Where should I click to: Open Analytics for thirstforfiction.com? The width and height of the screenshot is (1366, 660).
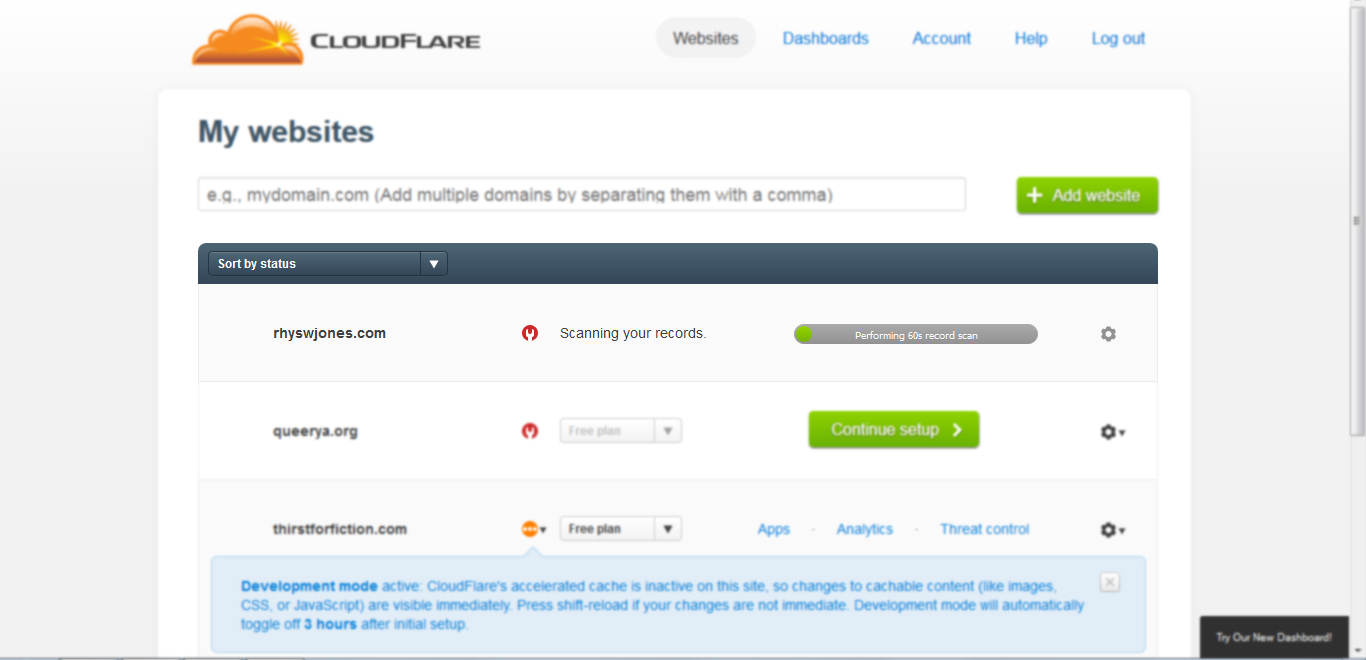tap(865, 529)
